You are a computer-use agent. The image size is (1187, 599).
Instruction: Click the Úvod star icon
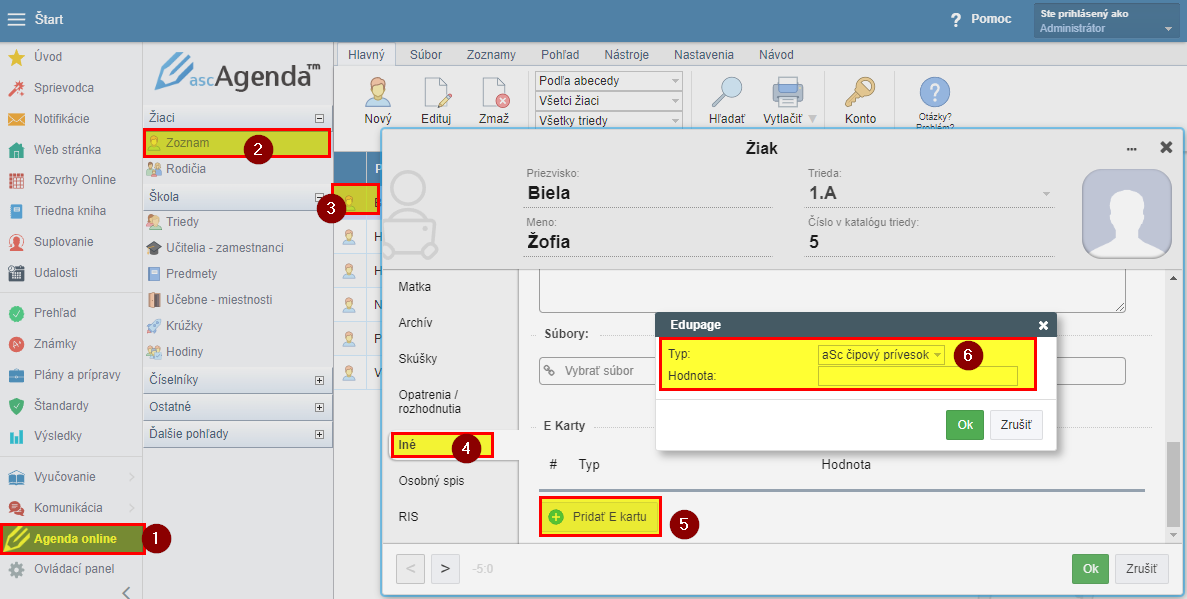point(16,57)
